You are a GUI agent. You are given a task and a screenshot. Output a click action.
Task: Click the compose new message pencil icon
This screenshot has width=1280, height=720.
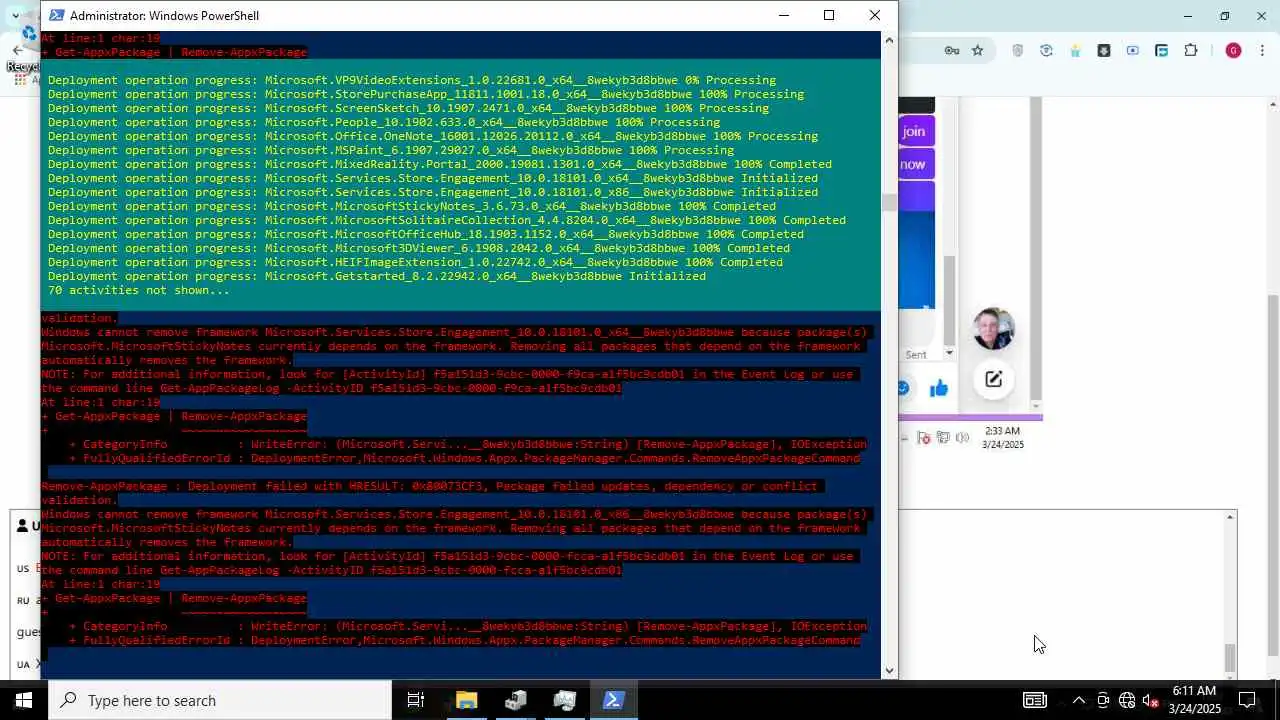pyautogui.click(x=993, y=379)
